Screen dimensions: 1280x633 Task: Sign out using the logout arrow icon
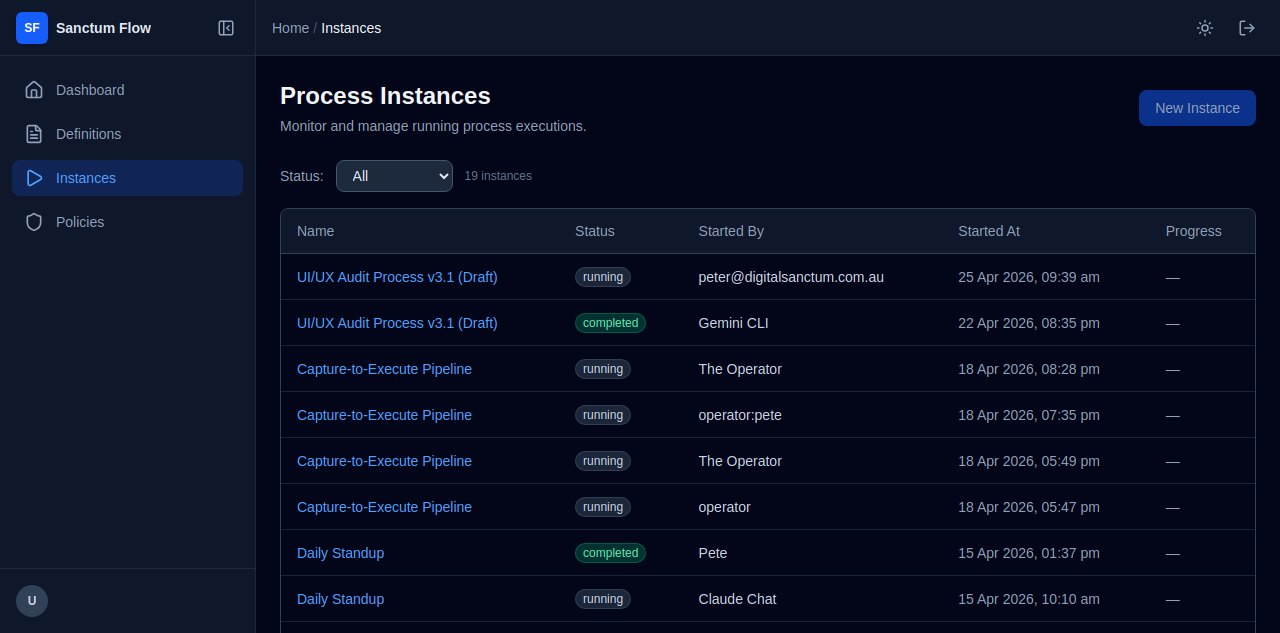point(1247,28)
